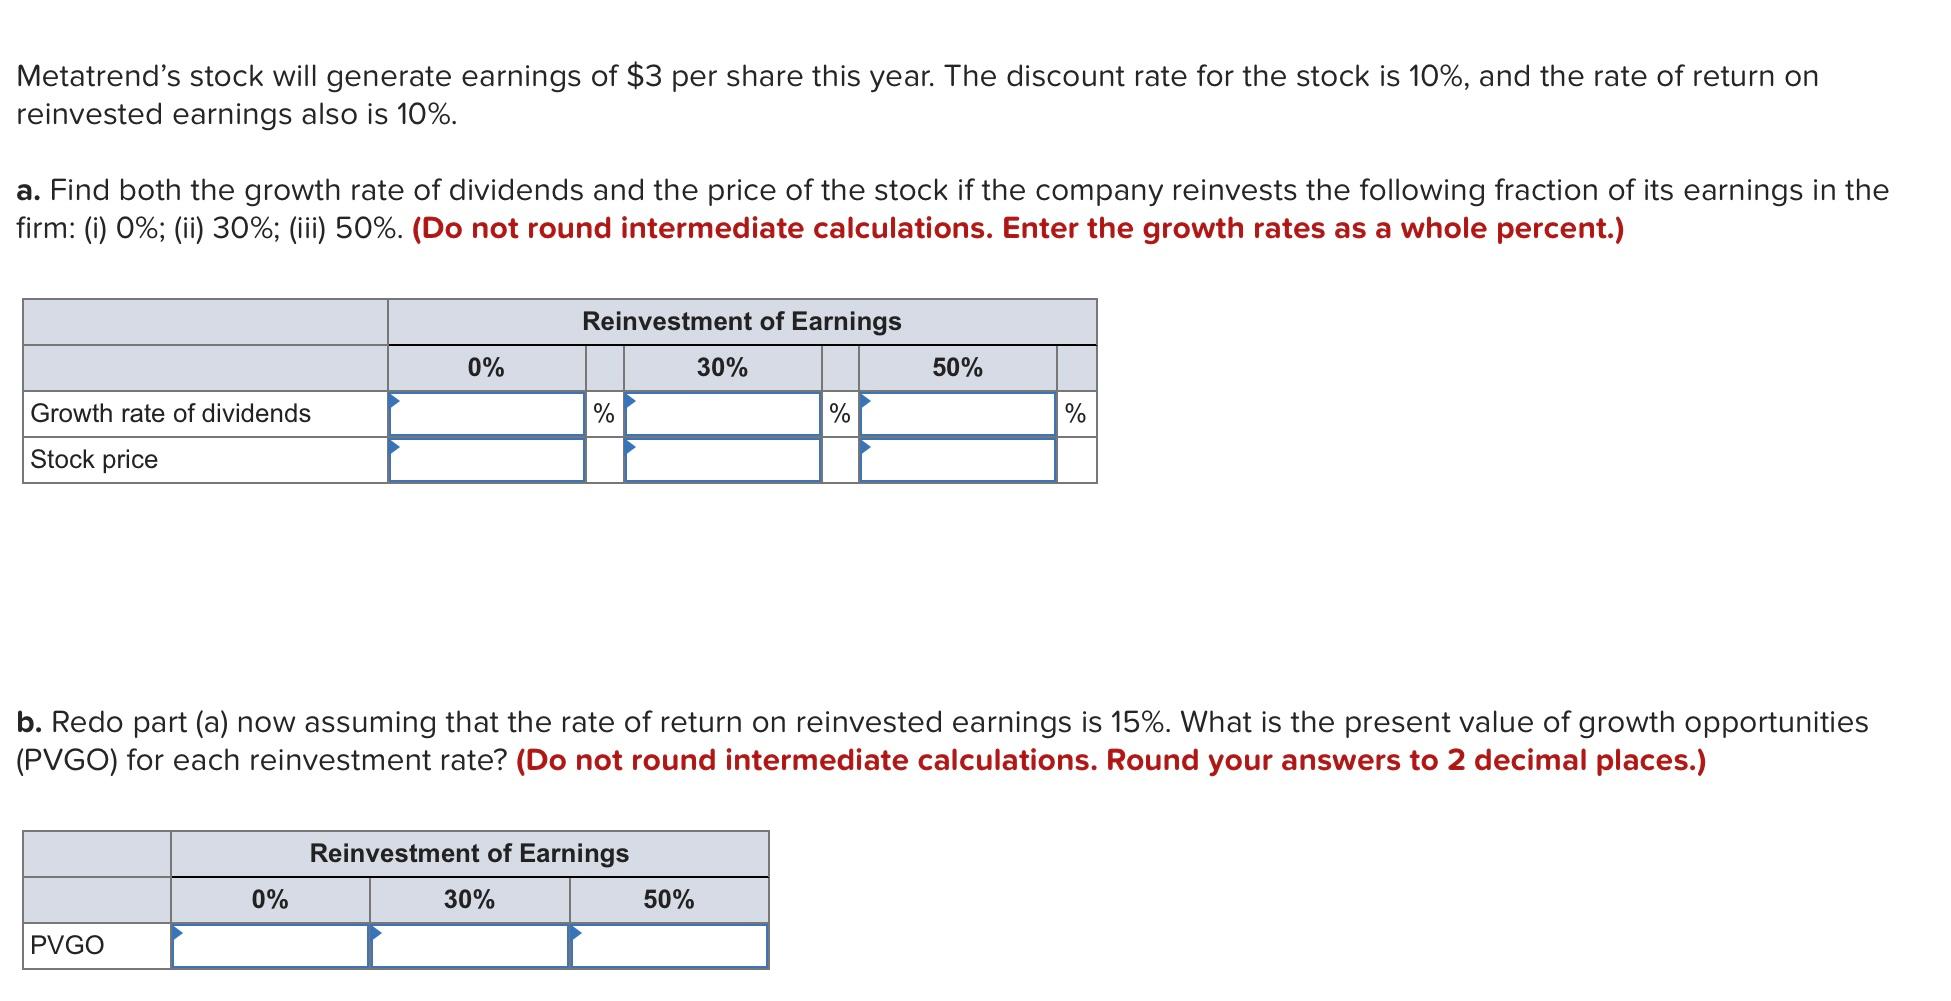1951x1001 pixels.
Task: Select the growth rate input under 50% column
Action: [x=955, y=413]
